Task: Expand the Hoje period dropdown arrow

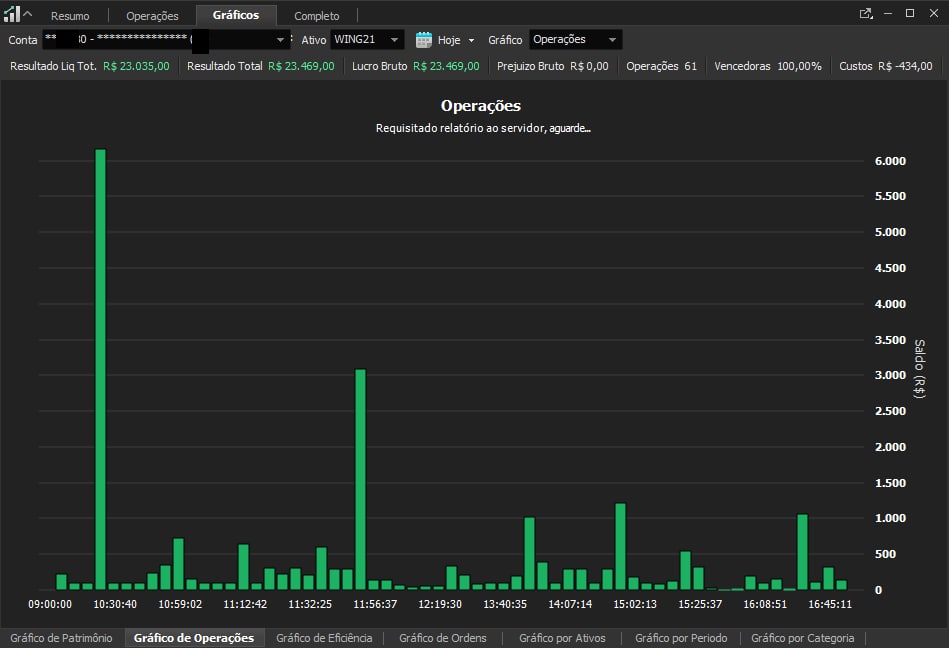Action: click(471, 41)
